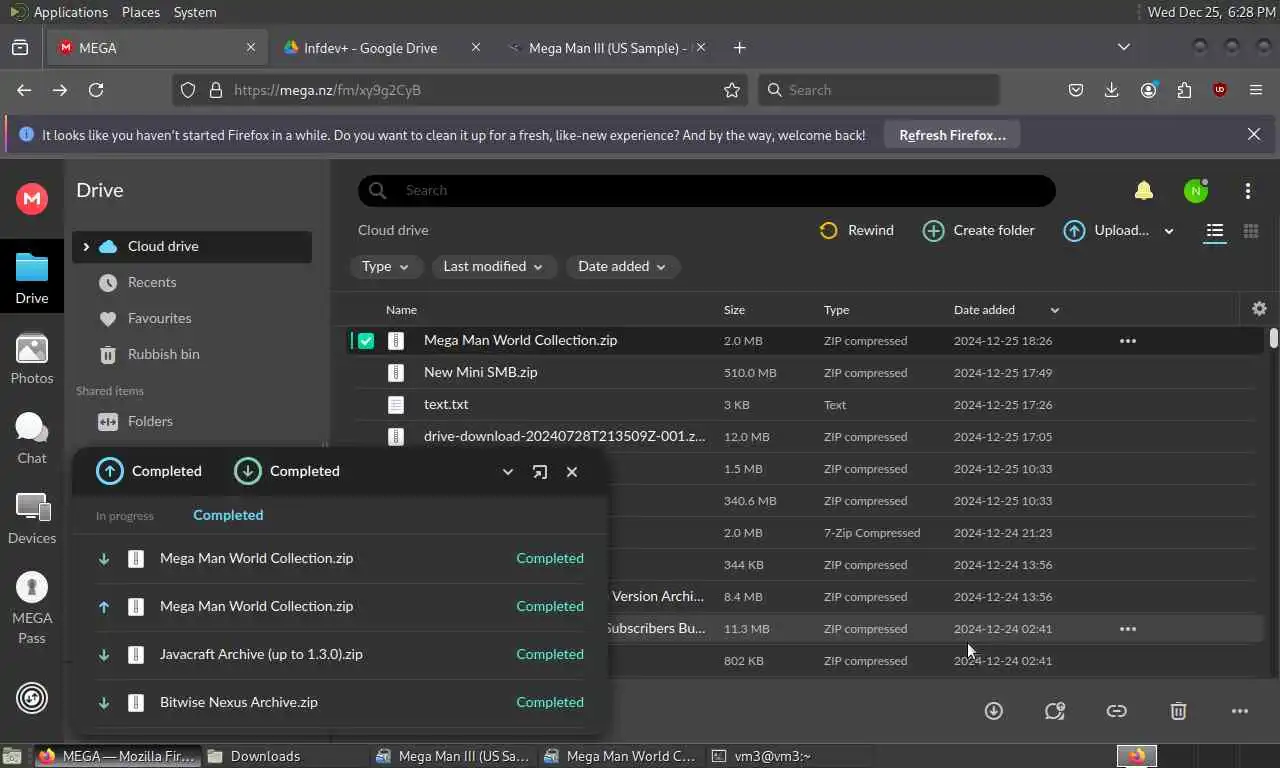Image resolution: width=1280 pixels, height=768 pixels.
Task: Open column settings gear
Action: [x=1259, y=309]
